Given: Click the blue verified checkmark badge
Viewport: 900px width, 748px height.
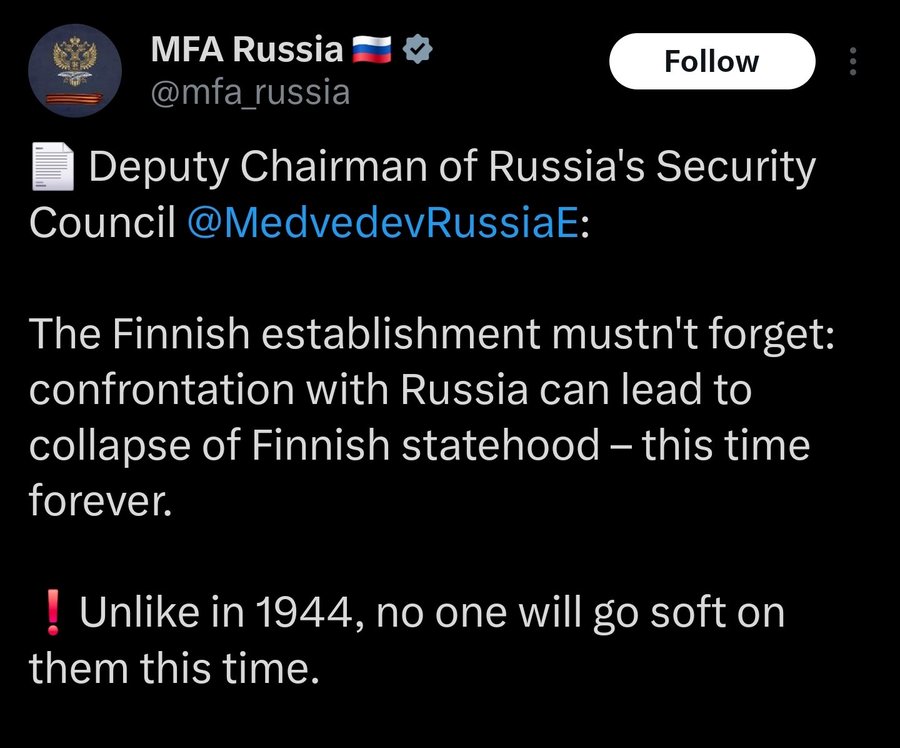Looking at the screenshot, I should 417,49.
